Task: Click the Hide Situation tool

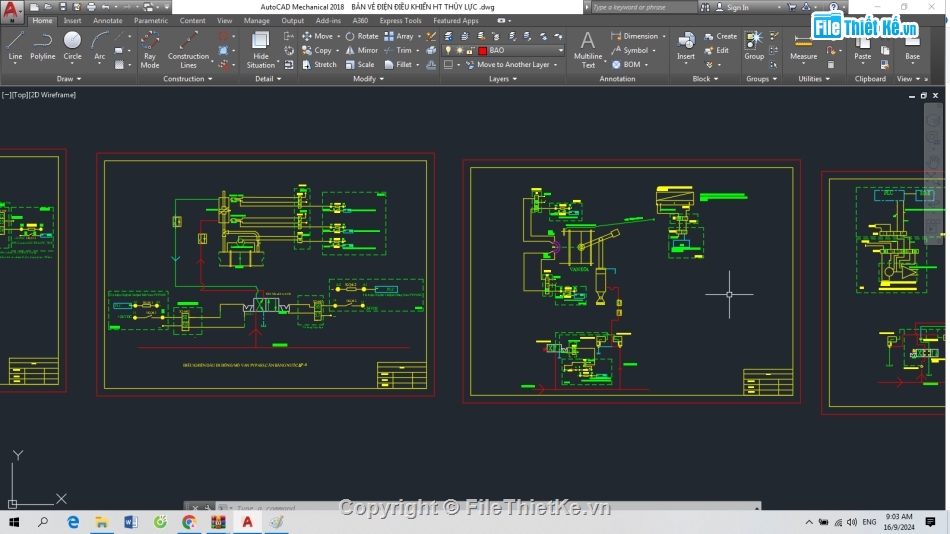Action: [261, 50]
